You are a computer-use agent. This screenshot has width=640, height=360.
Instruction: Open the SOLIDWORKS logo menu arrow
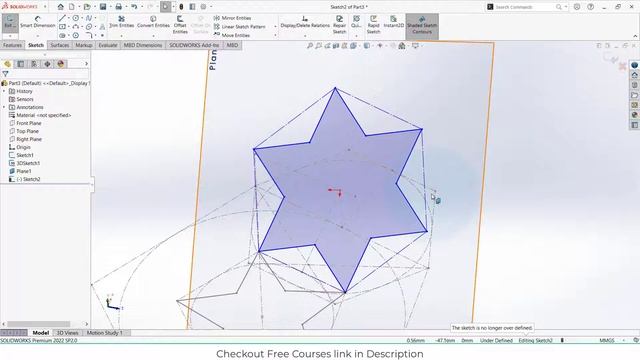(45, 7)
